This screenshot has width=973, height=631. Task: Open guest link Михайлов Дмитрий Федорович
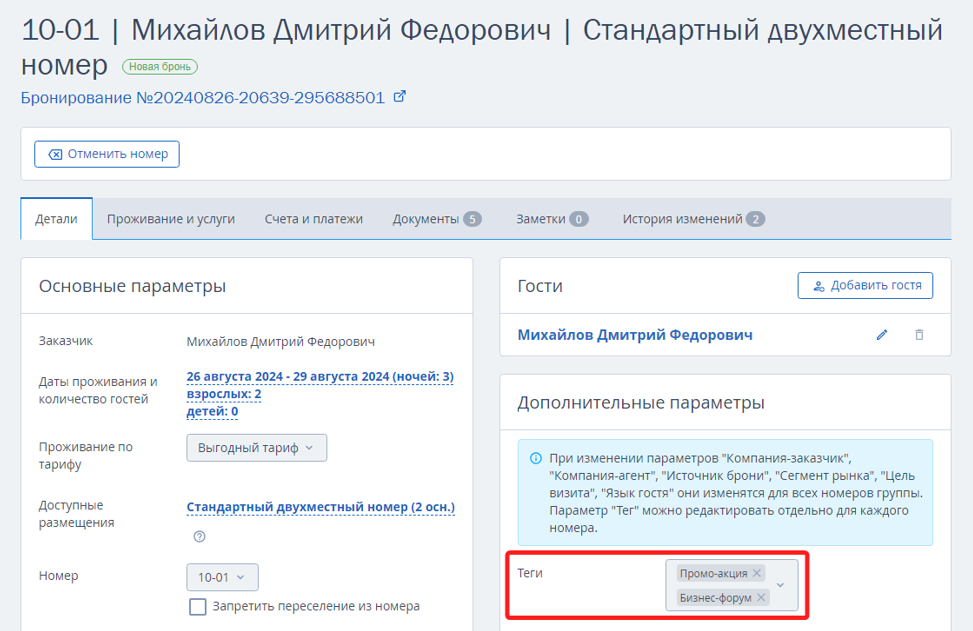pos(635,335)
